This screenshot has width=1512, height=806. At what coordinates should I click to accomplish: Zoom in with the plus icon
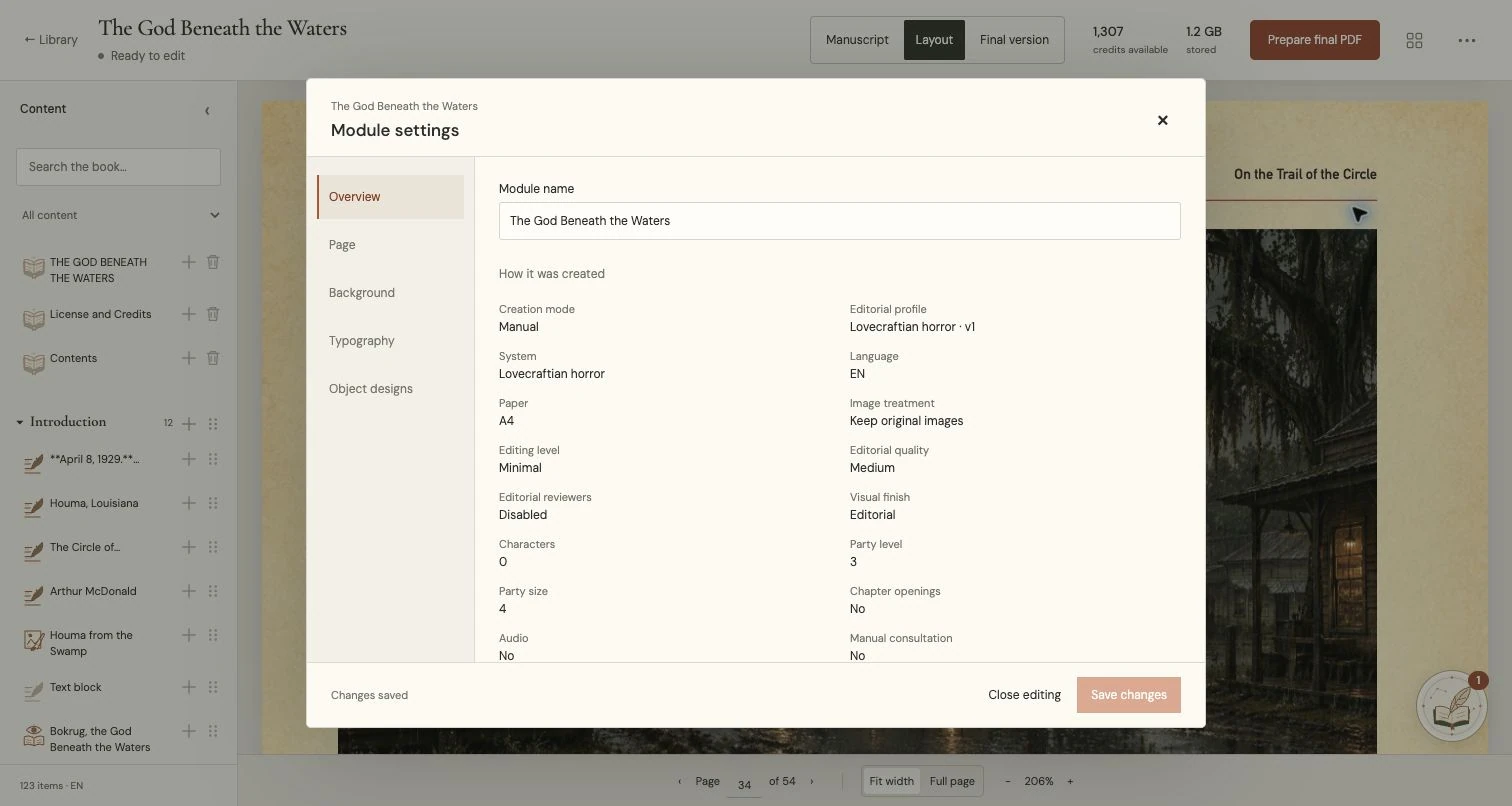point(1070,782)
